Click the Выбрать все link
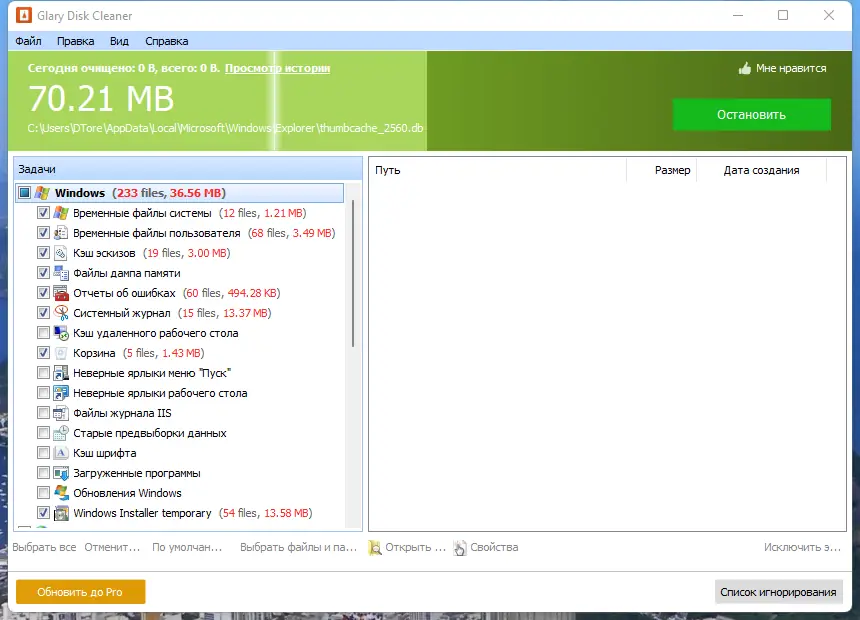860x620 pixels. click(44, 548)
